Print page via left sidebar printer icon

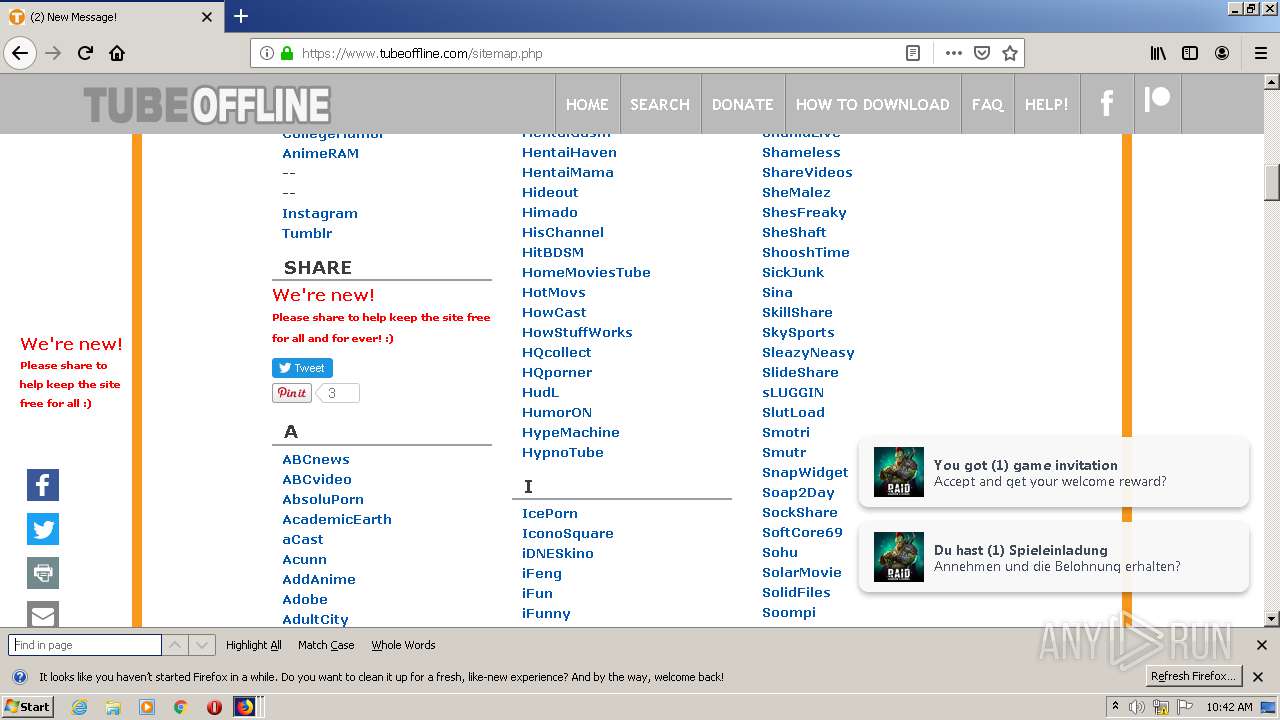[43, 573]
